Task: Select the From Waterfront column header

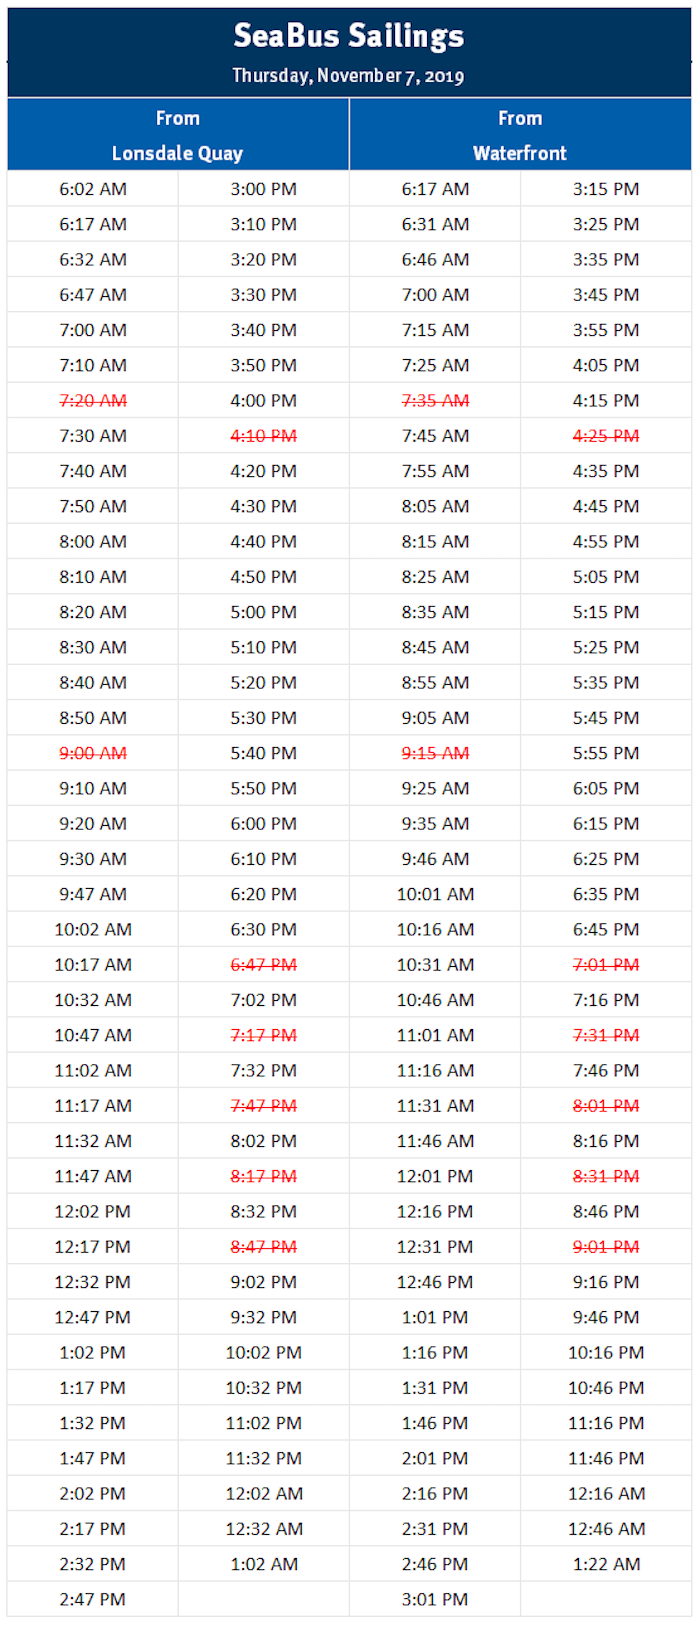Action: 520,135
